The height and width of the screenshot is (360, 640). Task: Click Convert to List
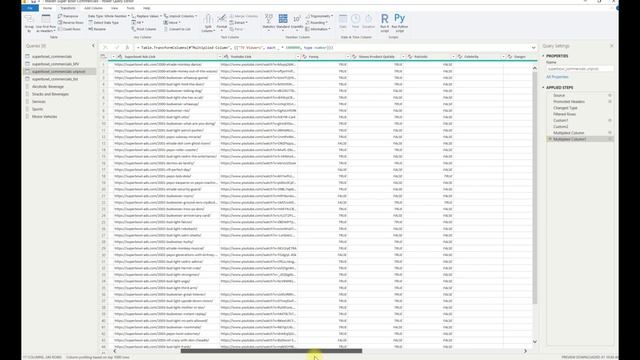pyautogui.click(x=177, y=29)
